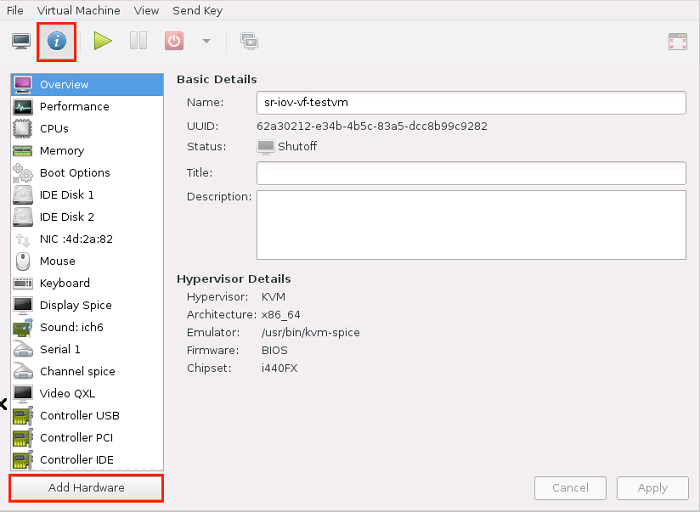Screen dimensions: 700x512
Task: Click the Display Spice screen icon
Action: pos(23,305)
